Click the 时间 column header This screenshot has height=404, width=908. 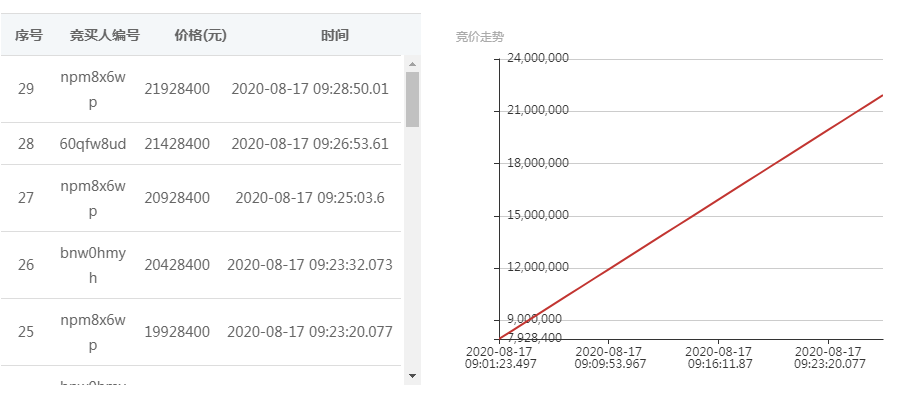(x=335, y=35)
